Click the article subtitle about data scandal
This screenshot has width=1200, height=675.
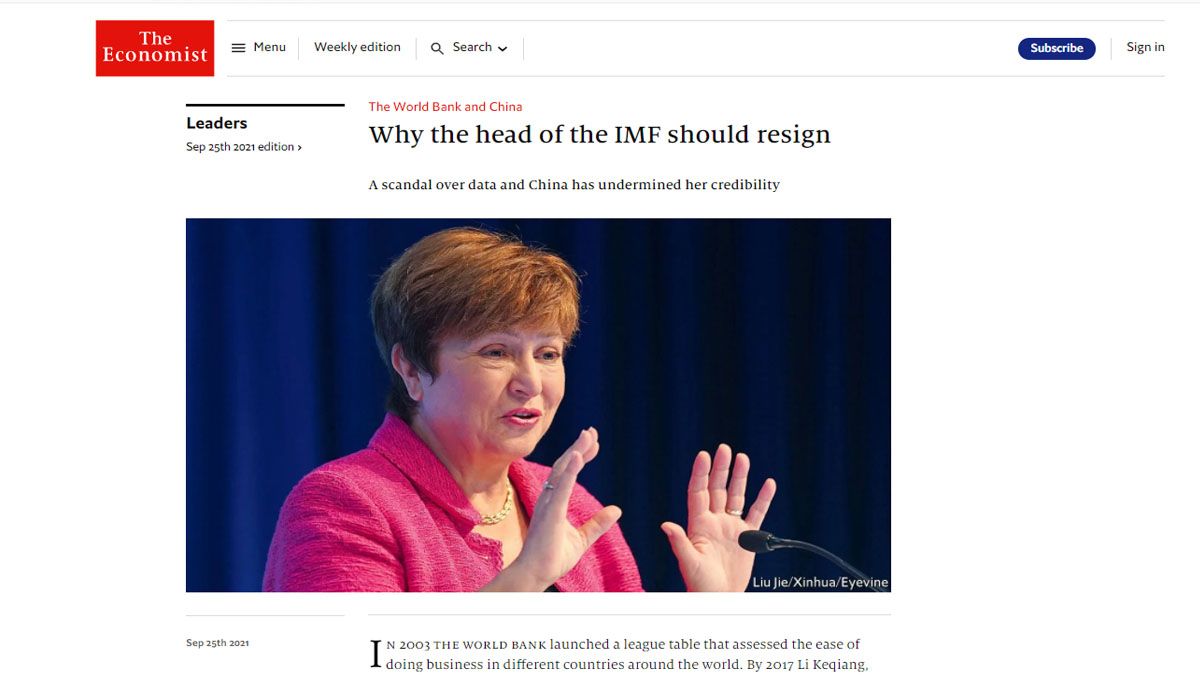click(574, 185)
